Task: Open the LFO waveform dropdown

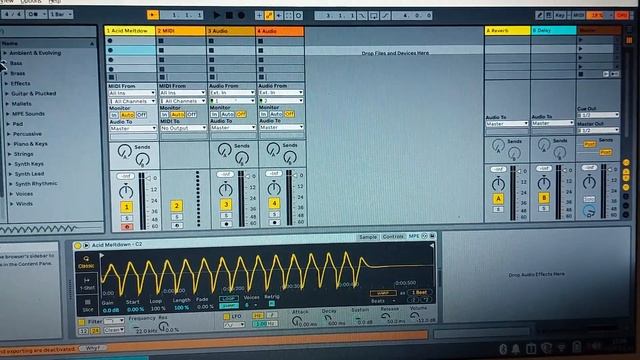Action: pyautogui.click(x=234, y=325)
